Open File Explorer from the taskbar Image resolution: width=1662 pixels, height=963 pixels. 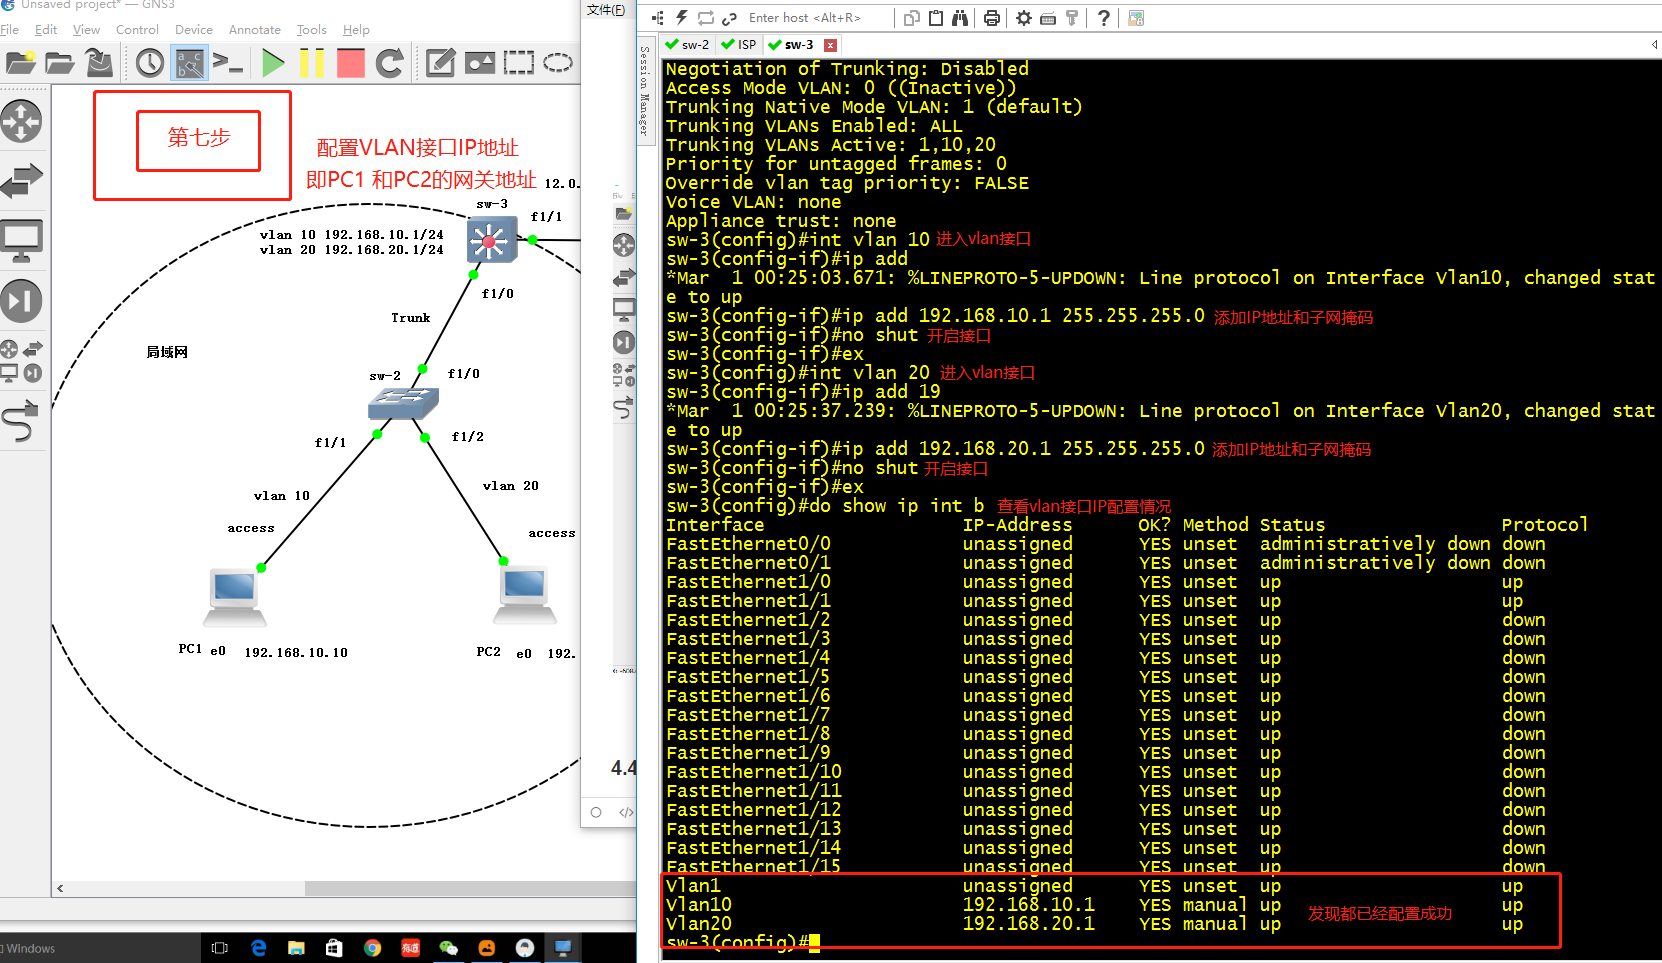pos(296,948)
